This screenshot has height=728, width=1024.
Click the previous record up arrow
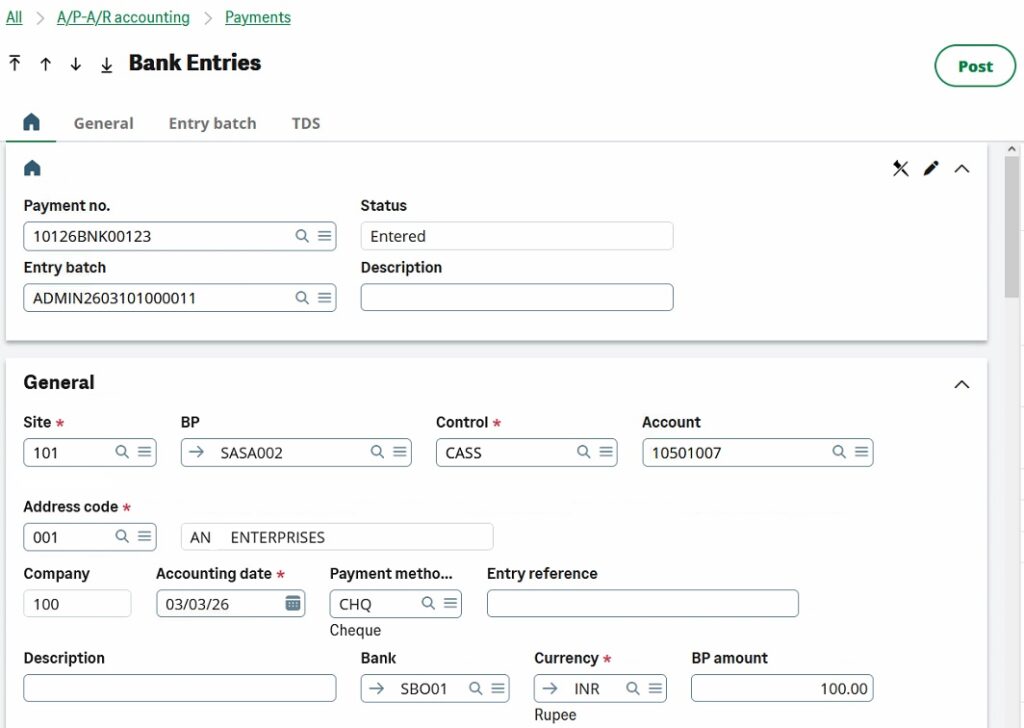coord(45,63)
